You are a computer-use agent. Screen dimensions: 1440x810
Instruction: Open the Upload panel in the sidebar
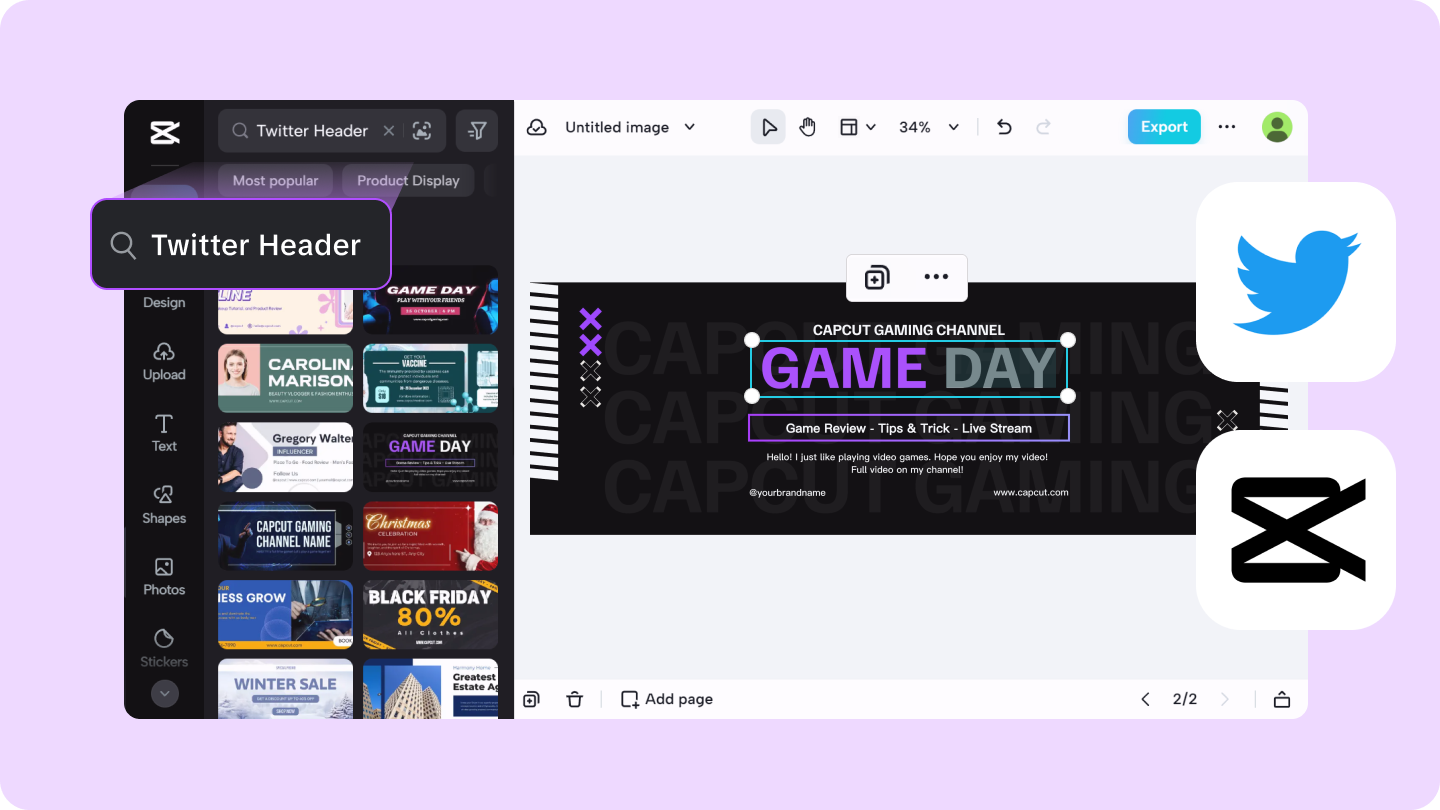click(x=163, y=362)
